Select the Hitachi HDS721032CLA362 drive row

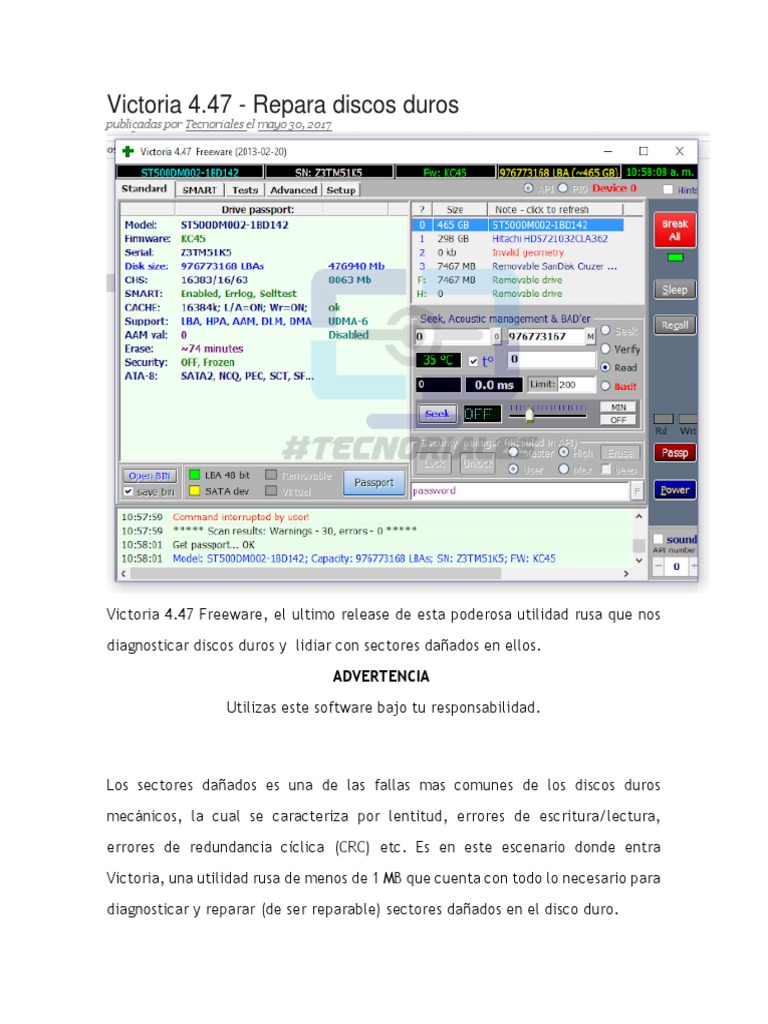(x=517, y=238)
